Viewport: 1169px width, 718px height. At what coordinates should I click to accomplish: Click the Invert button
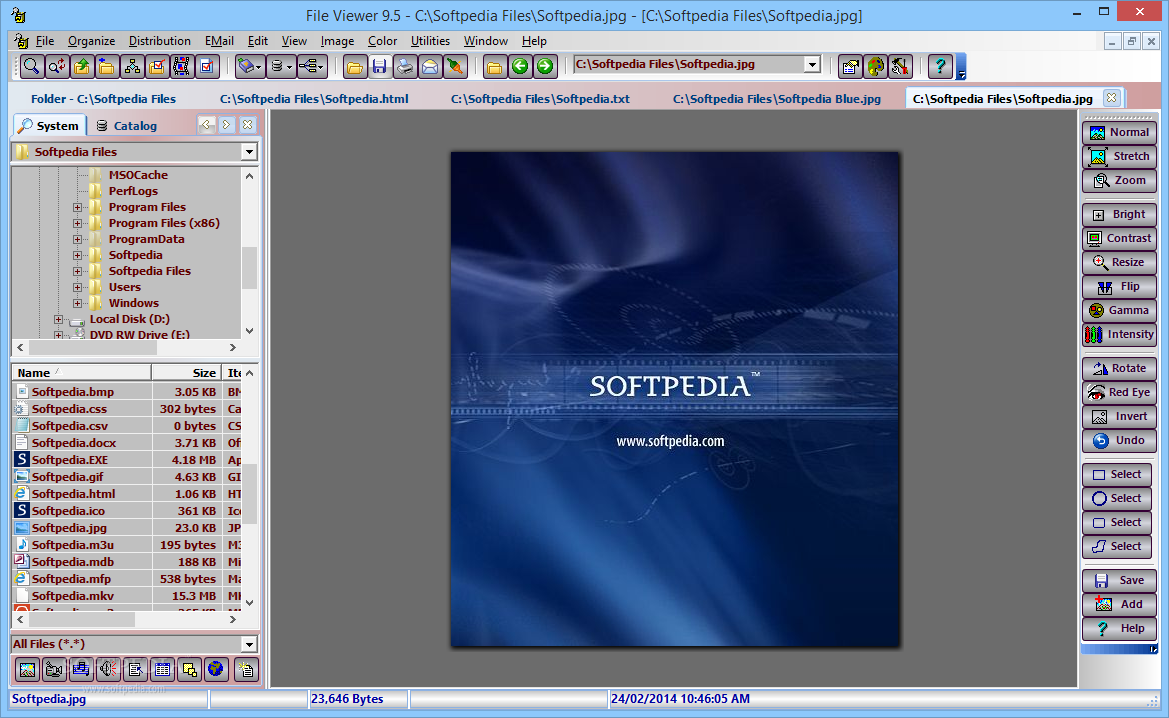(1119, 416)
